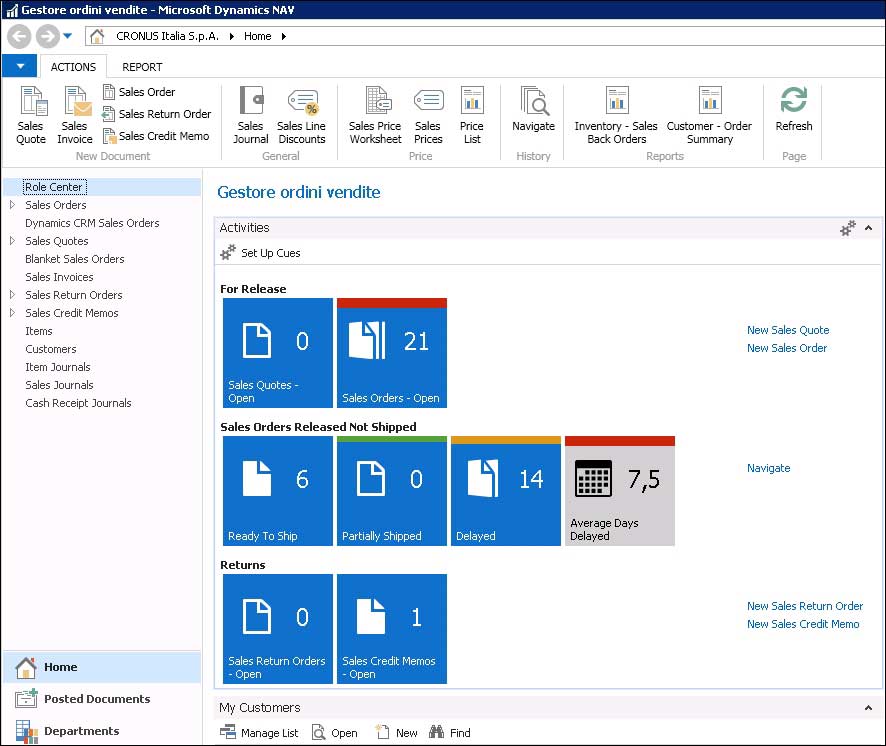Select Customers in the navigation pane
This screenshot has height=746, width=886.
coord(51,349)
